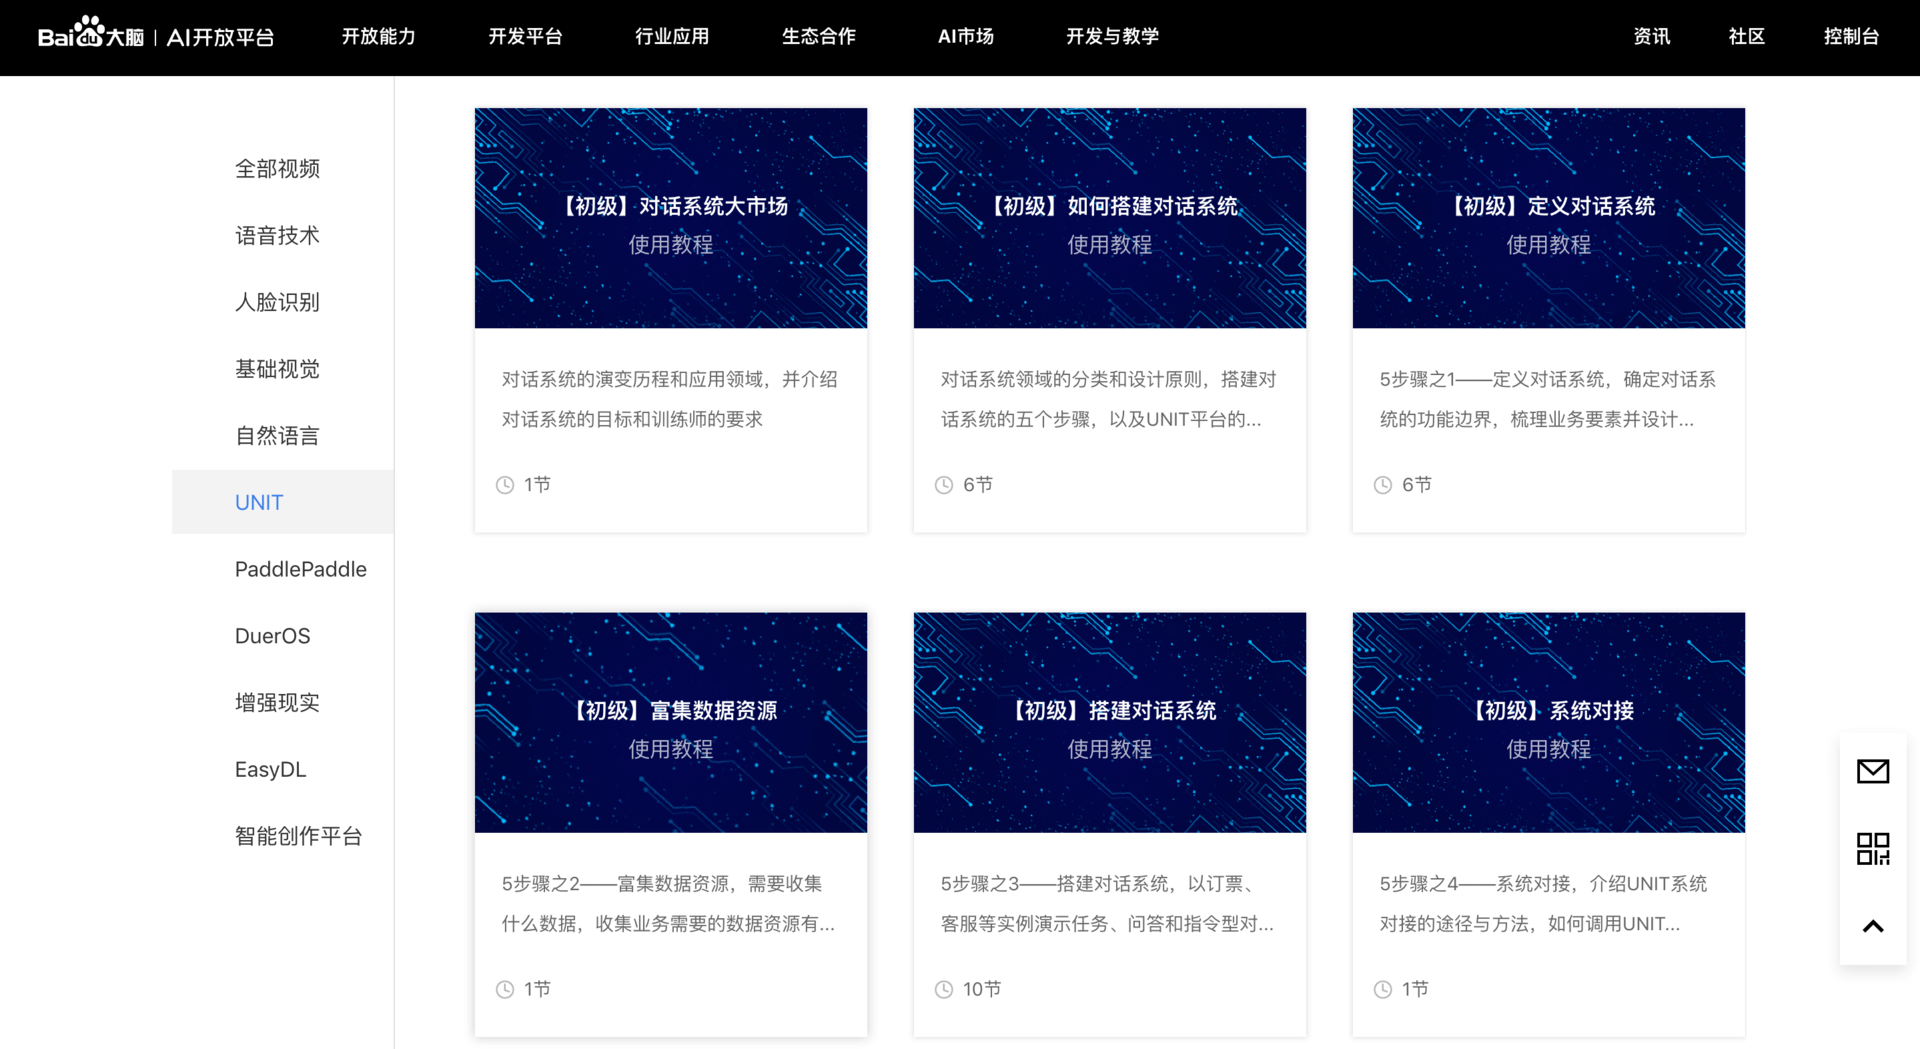The width and height of the screenshot is (1920, 1049).
Task: Go to the 控制台 console link
Action: [x=1850, y=36]
